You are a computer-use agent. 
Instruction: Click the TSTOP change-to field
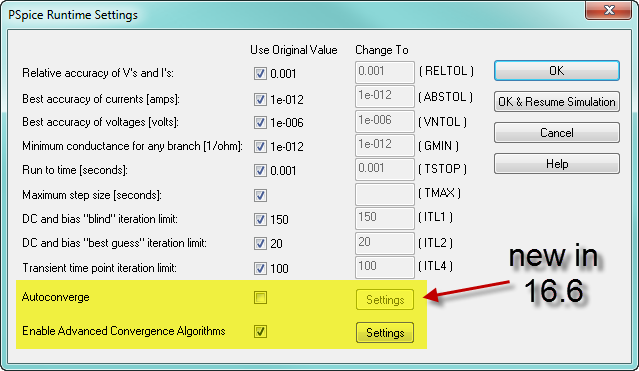click(385, 169)
